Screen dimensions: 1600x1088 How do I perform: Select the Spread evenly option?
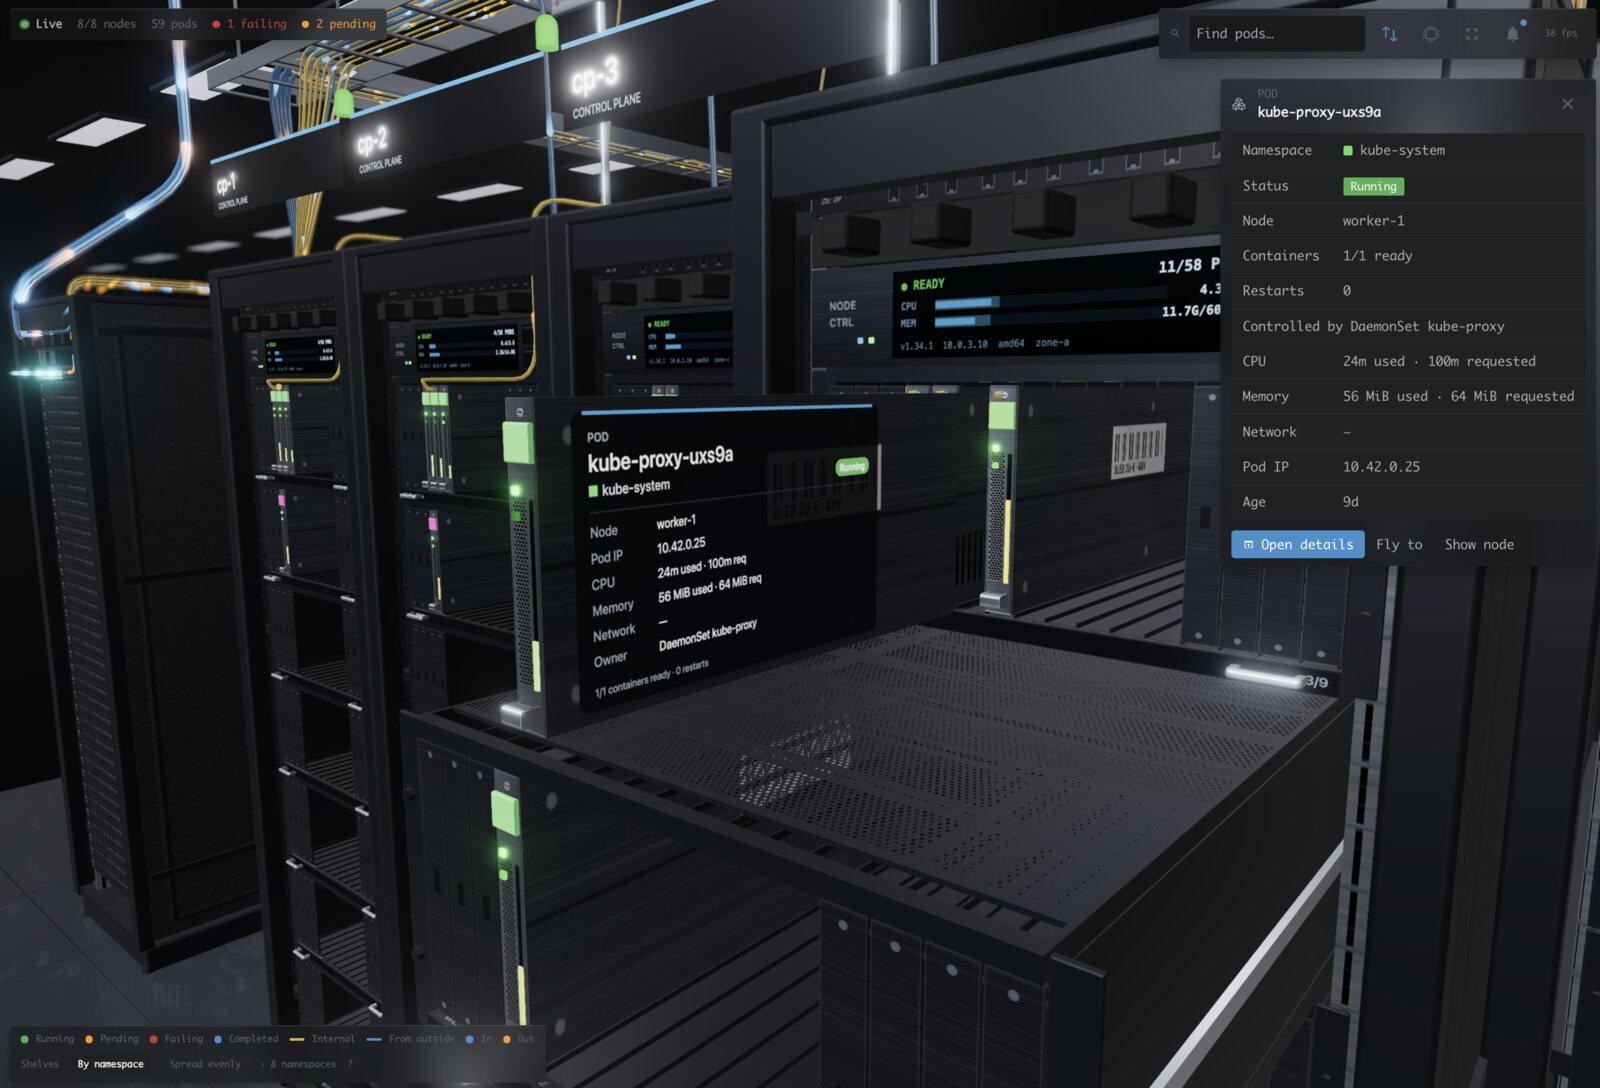[205, 1064]
